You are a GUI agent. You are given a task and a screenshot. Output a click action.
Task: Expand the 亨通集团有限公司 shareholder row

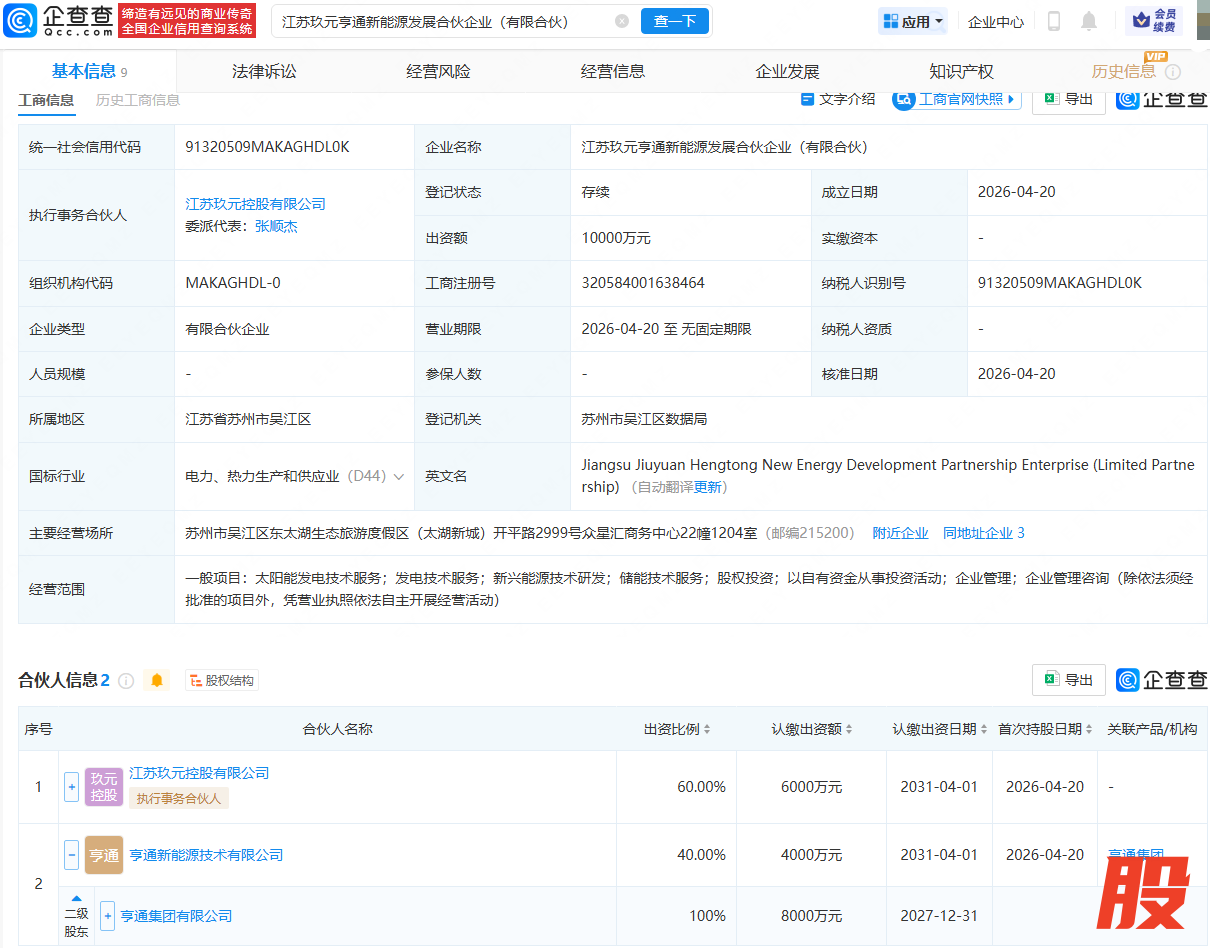point(107,916)
